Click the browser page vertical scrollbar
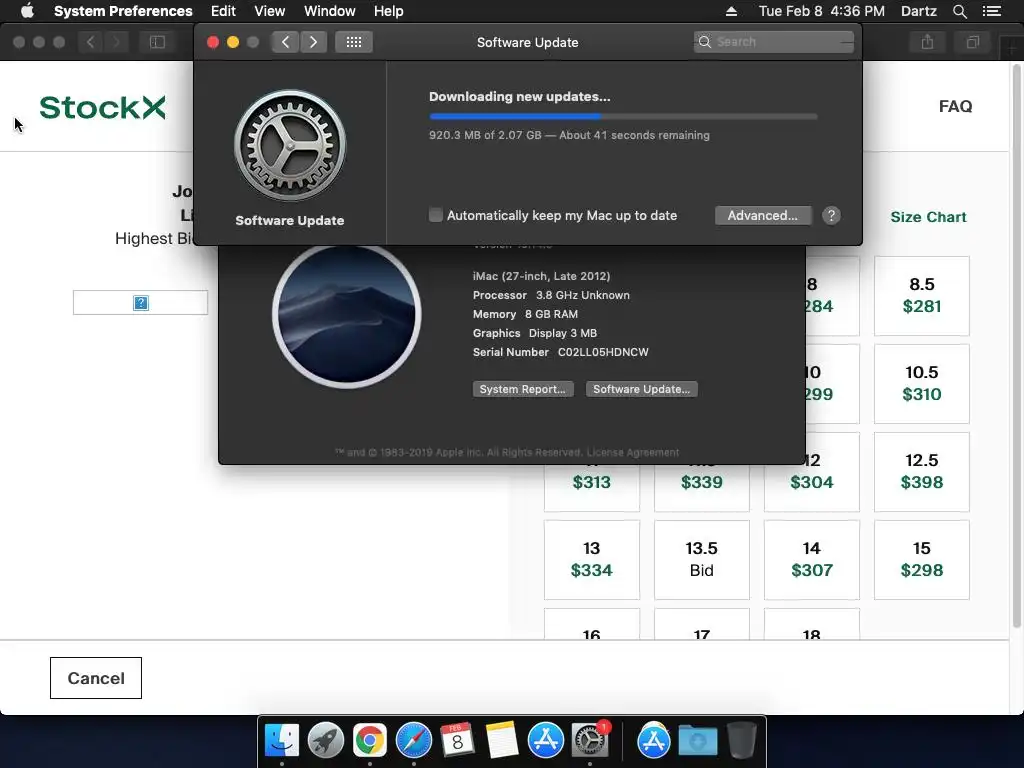This screenshot has width=1024, height=768. pos(1017,346)
